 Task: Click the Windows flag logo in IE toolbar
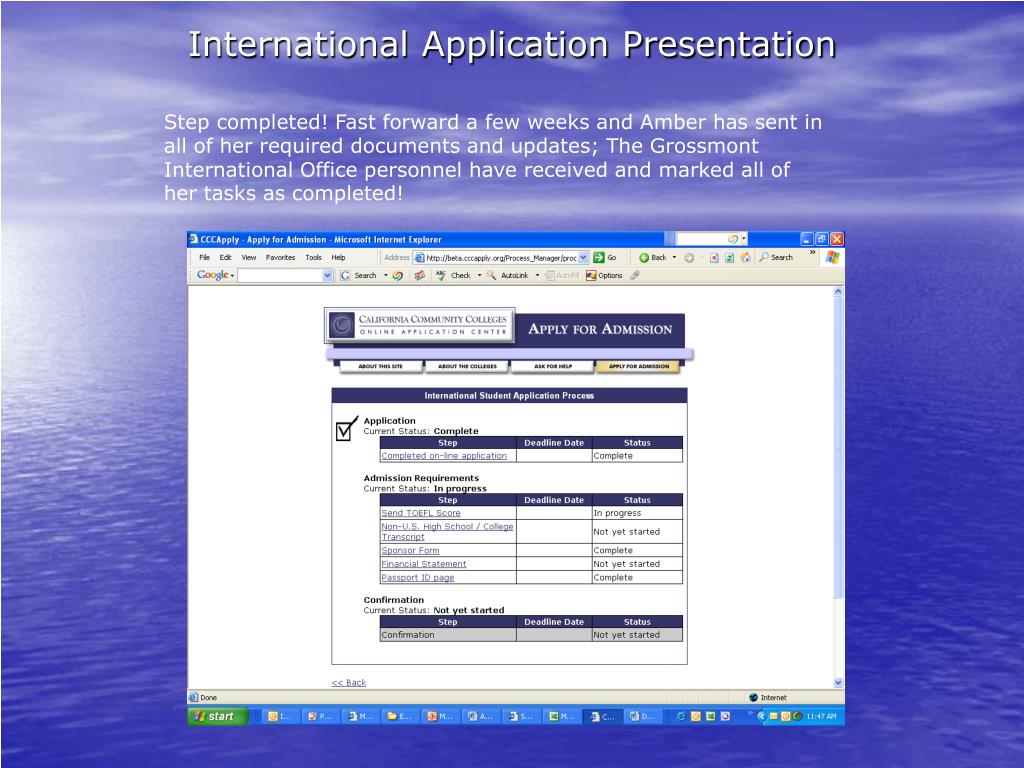point(832,257)
